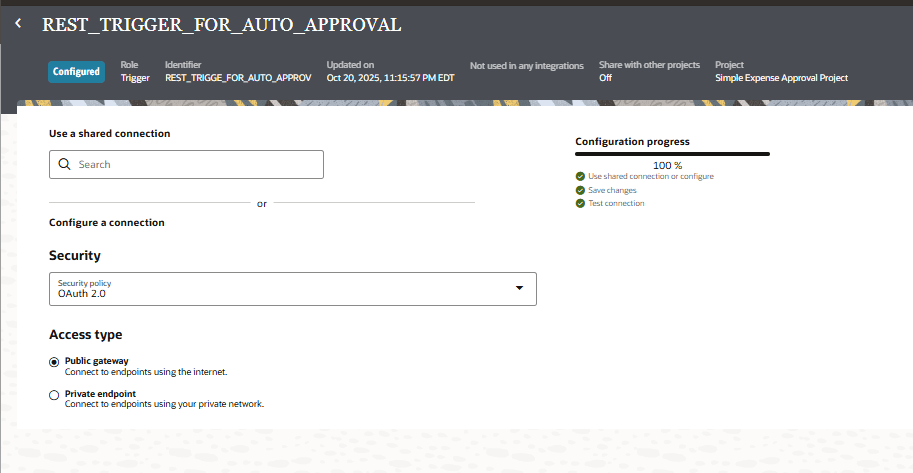Click the Access type section heading
The width and height of the screenshot is (913, 473).
(86, 335)
